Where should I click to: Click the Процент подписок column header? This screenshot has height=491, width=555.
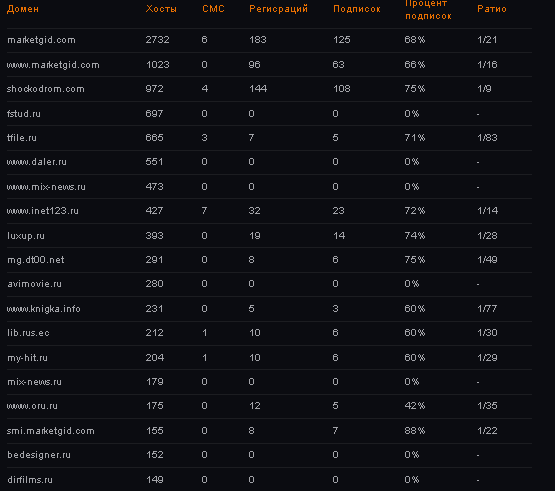[428, 10]
